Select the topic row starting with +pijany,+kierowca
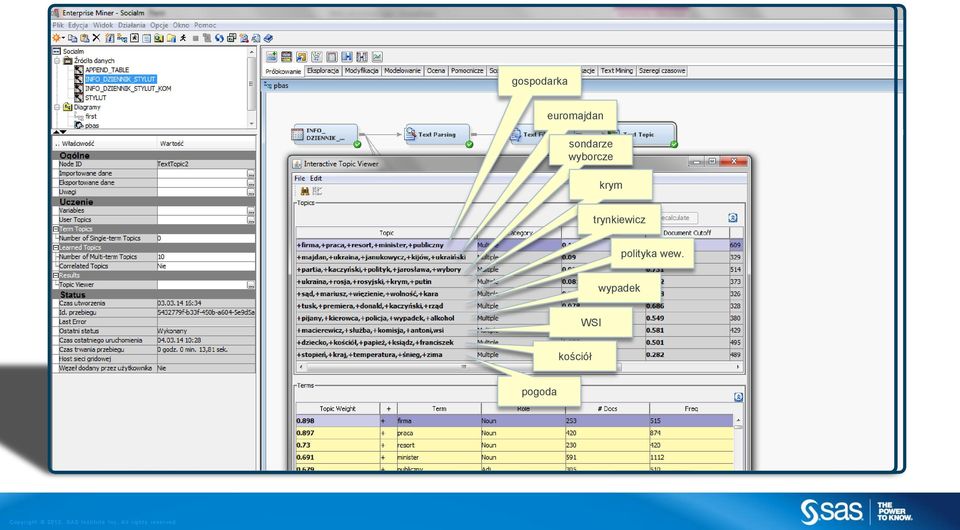 [519, 318]
